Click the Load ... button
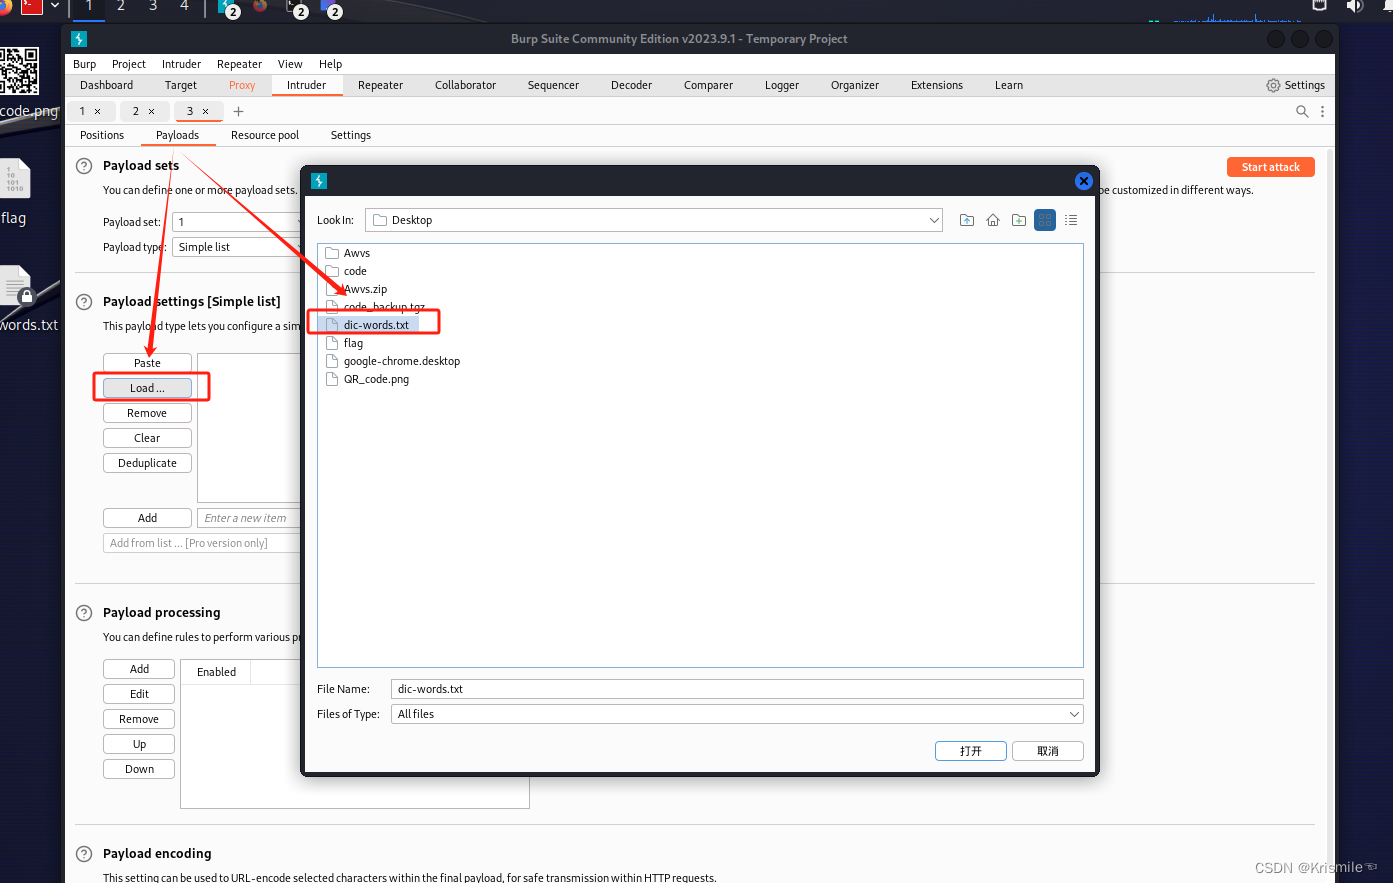 tap(147, 388)
